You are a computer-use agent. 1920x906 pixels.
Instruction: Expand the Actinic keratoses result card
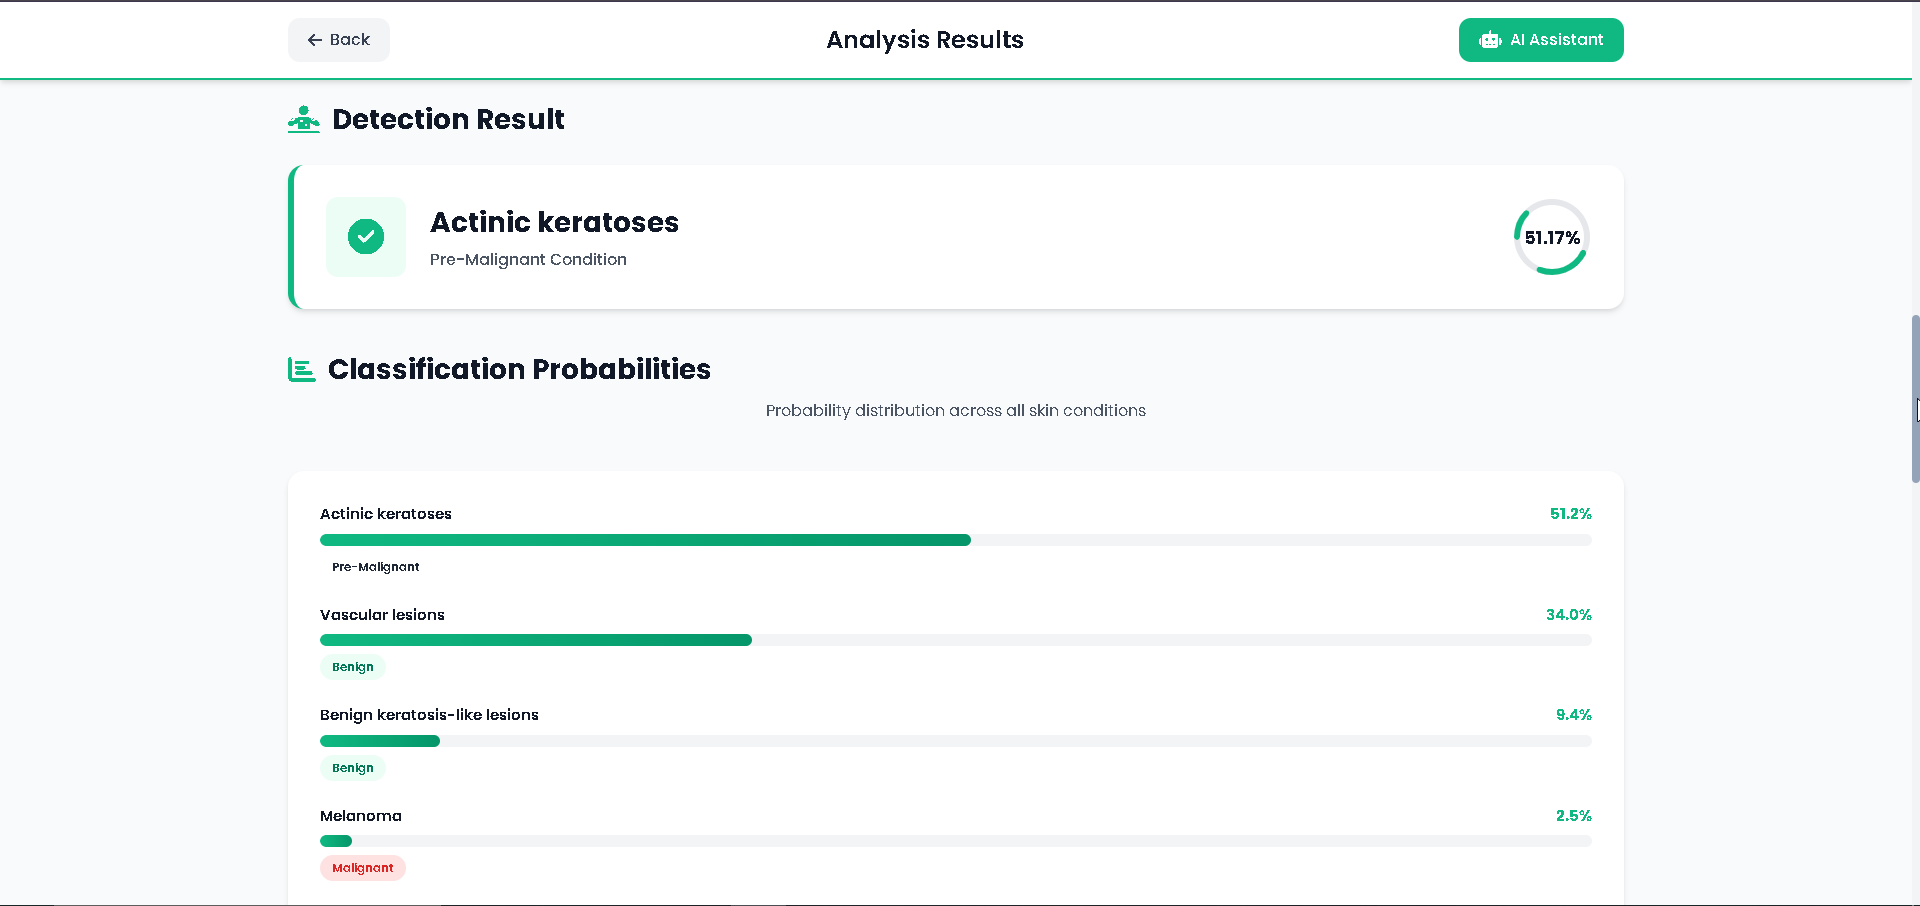pyautogui.click(x=955, y=237)
